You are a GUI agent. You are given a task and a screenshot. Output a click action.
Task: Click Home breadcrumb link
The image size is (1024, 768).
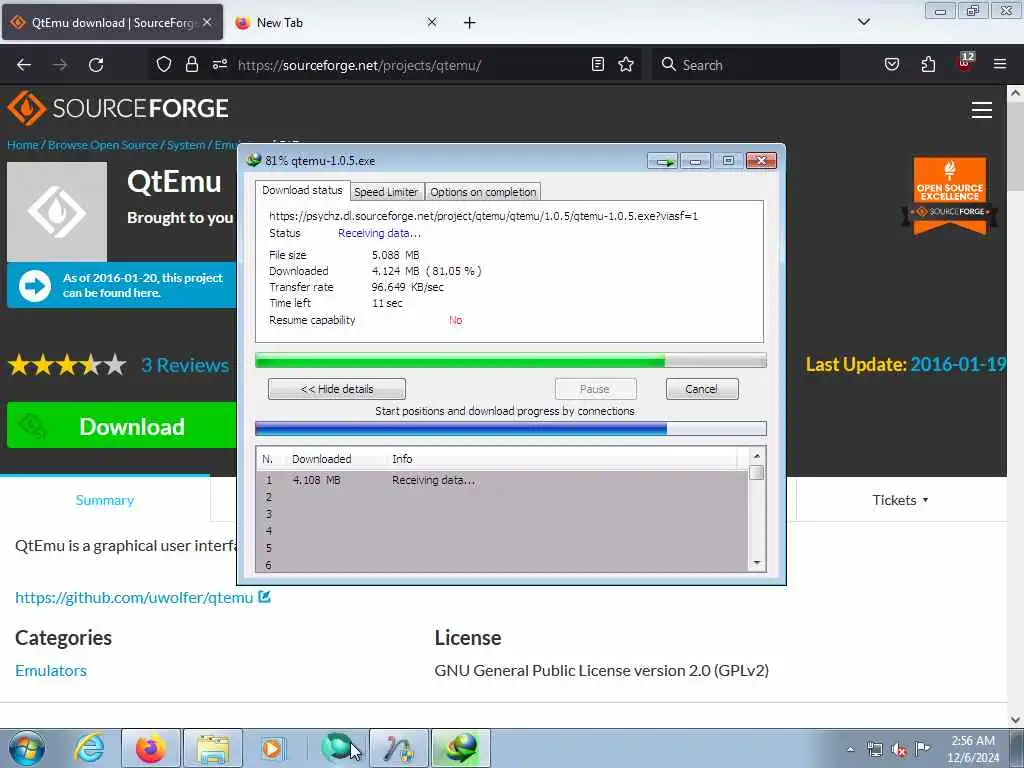tap(23, 145)
